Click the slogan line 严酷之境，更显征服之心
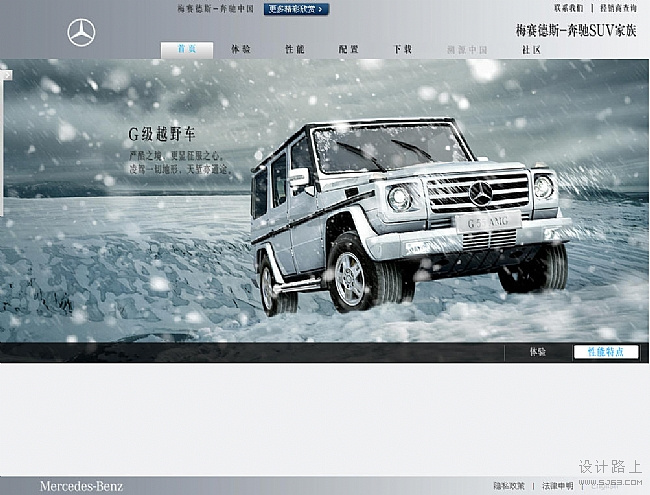This screenshot has height=495, width=650. (x=177, y=156)
